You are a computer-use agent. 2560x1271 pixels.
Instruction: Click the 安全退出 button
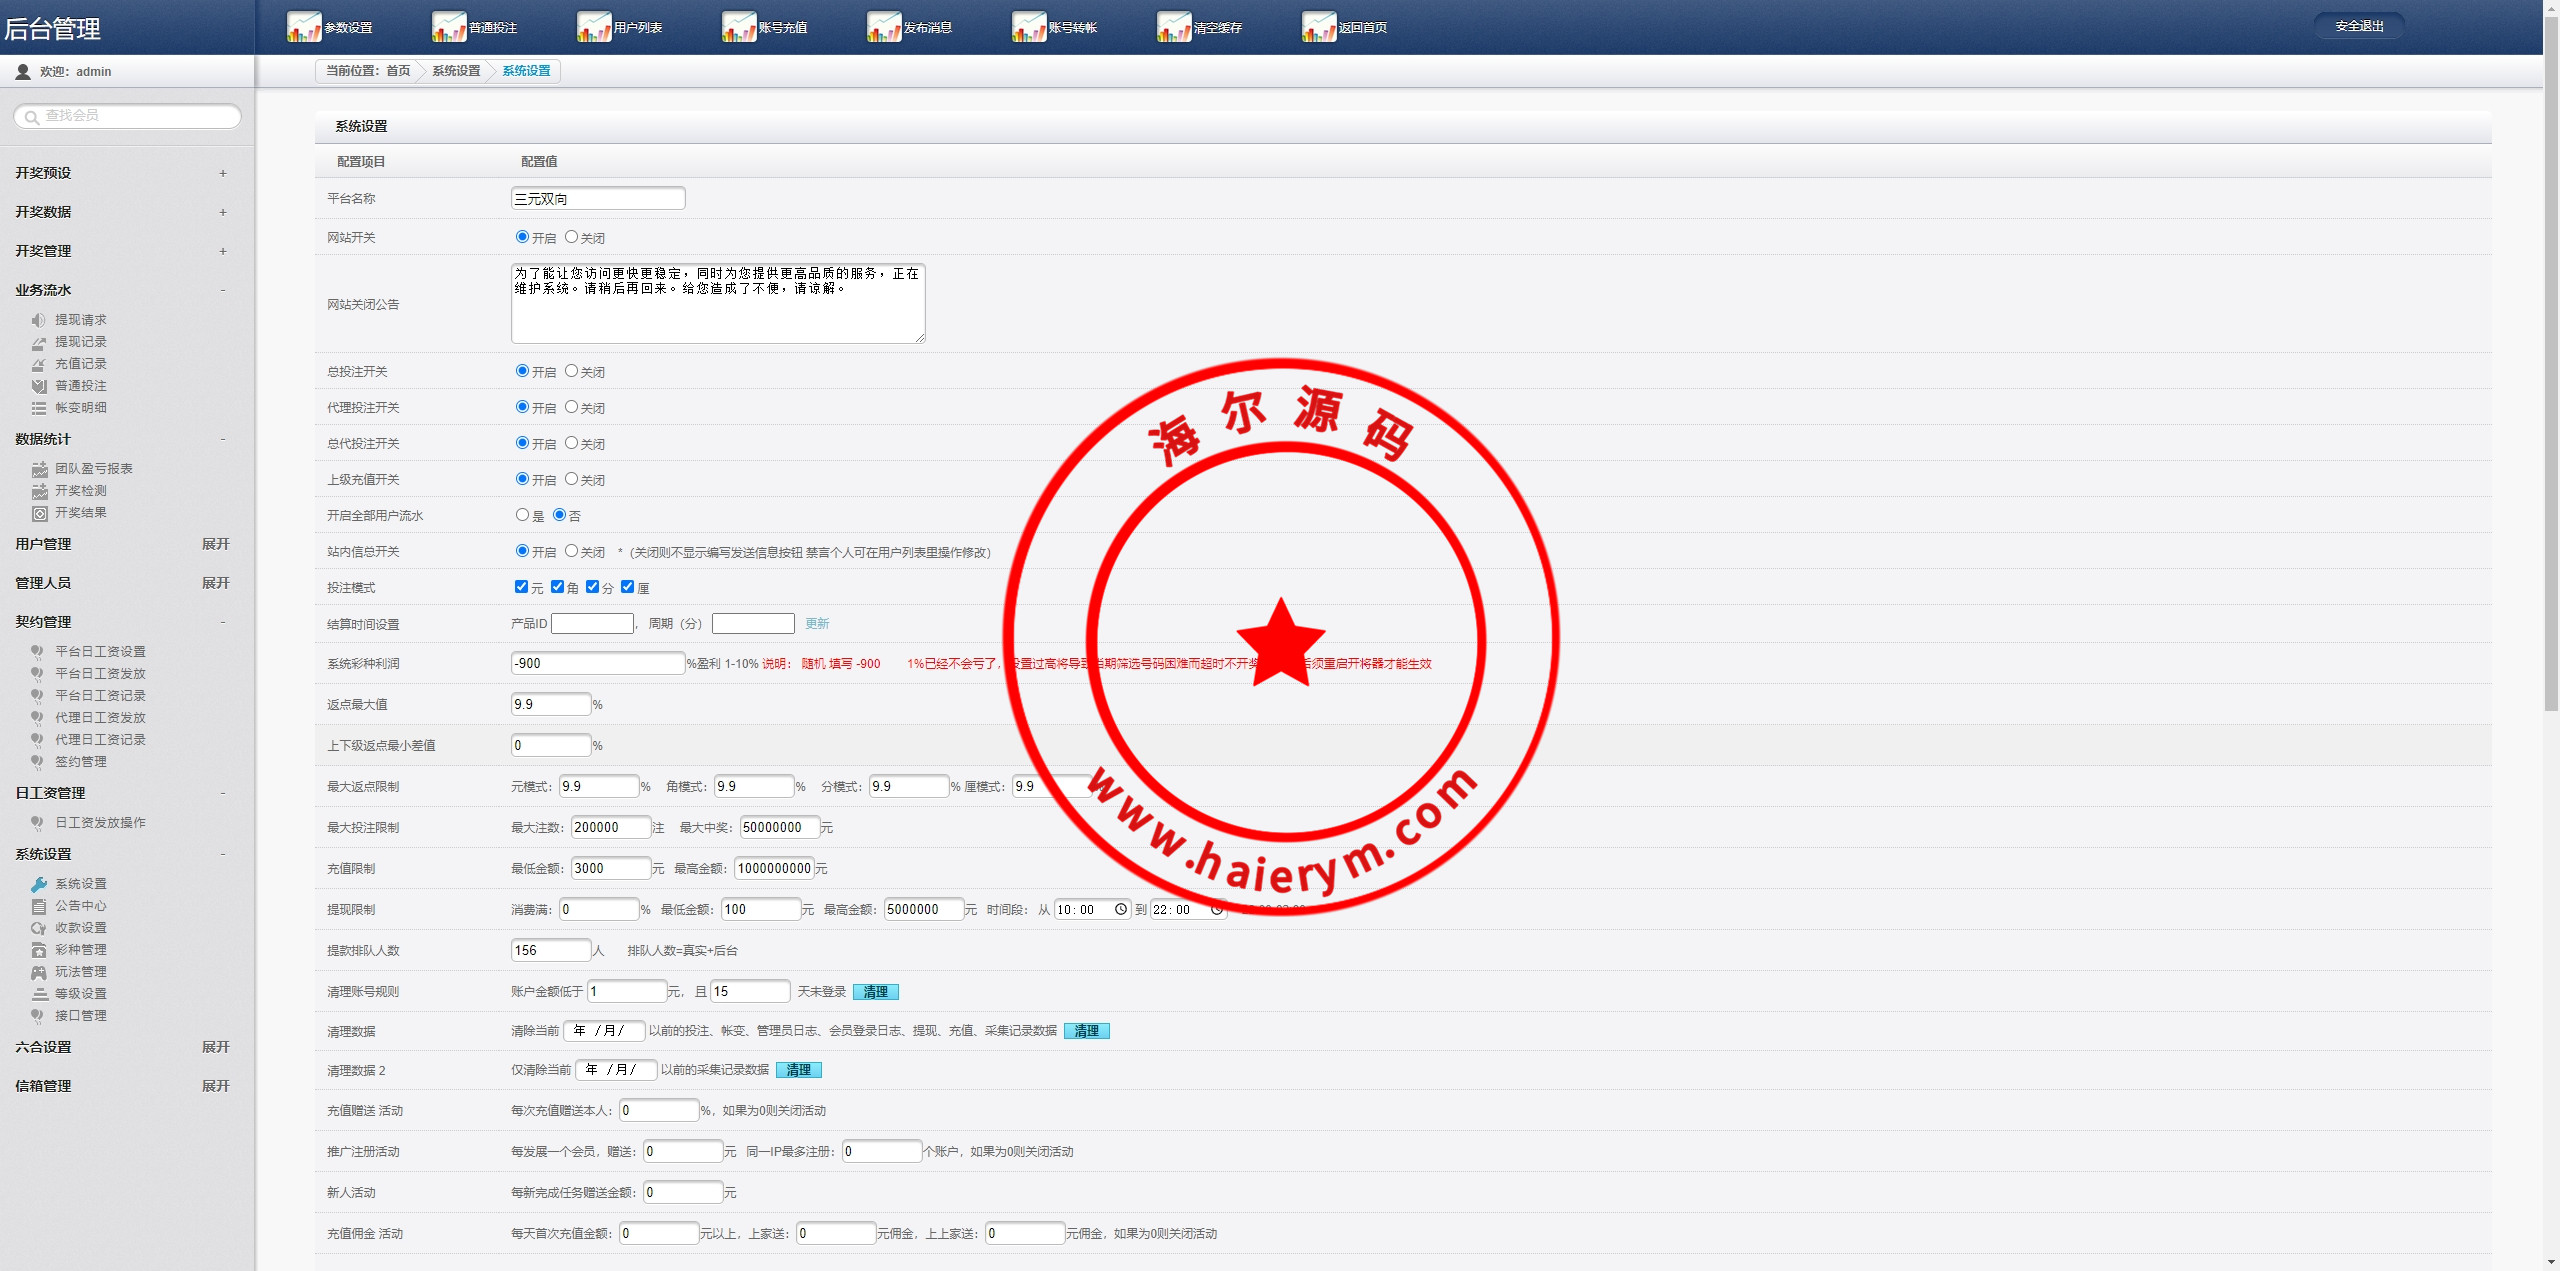click(x=2359, y=26)
